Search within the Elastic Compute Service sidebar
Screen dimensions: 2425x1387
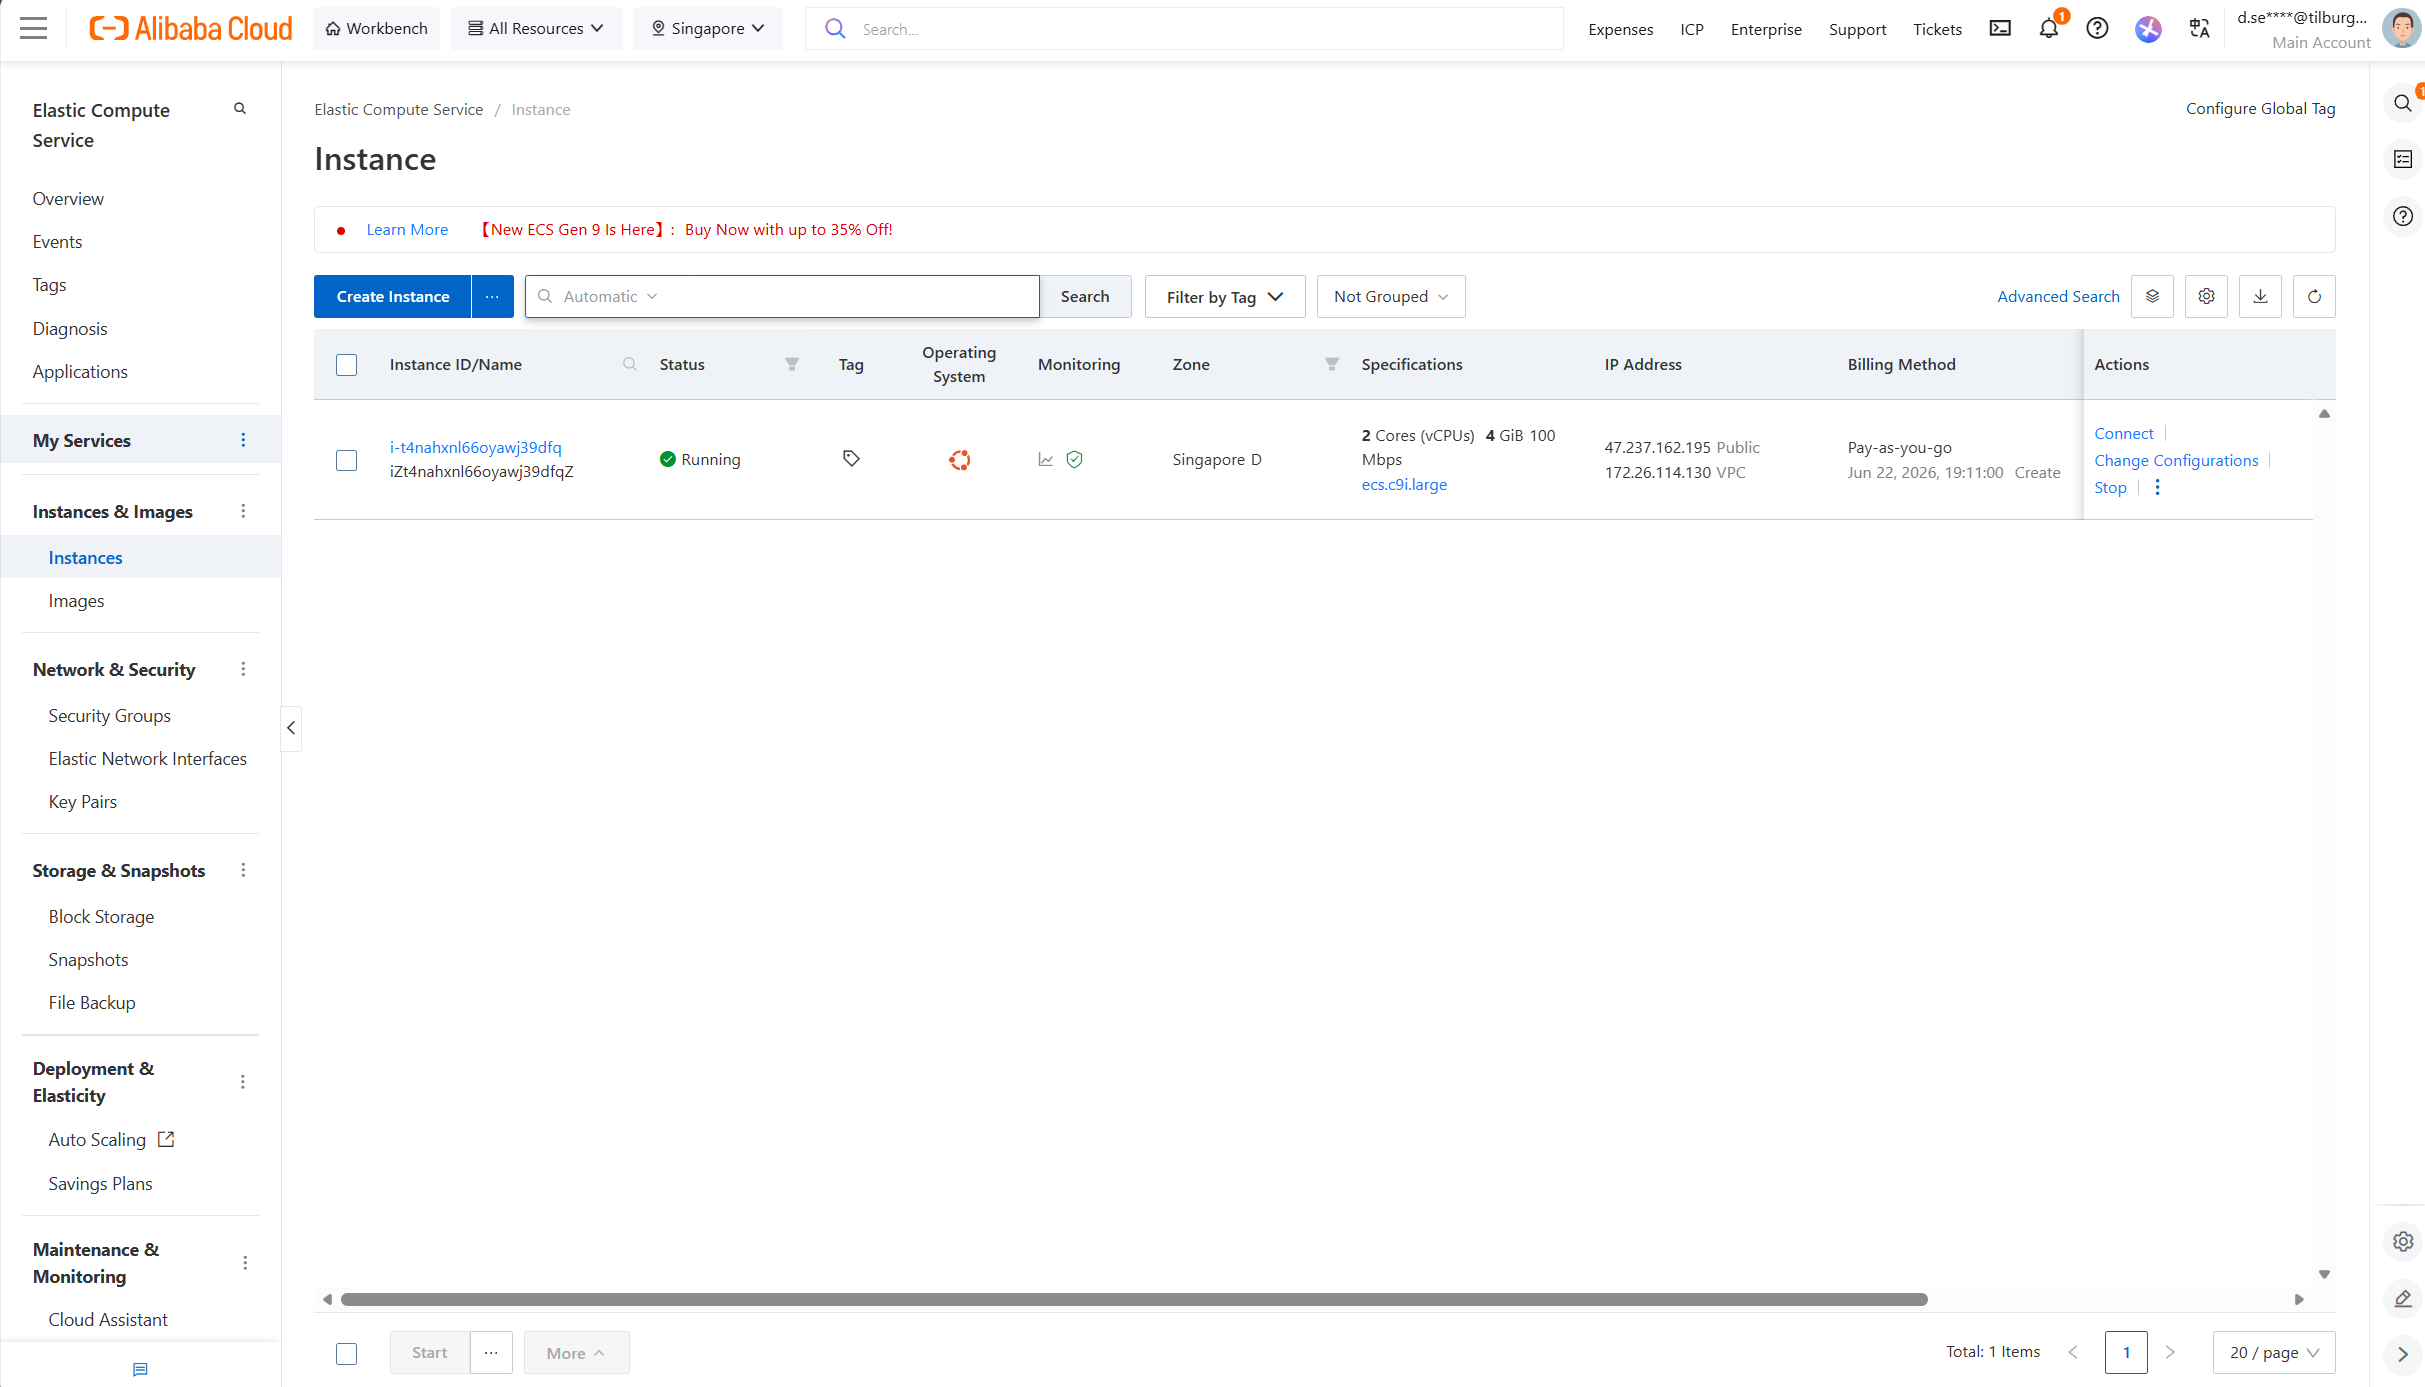coord(240,108)
